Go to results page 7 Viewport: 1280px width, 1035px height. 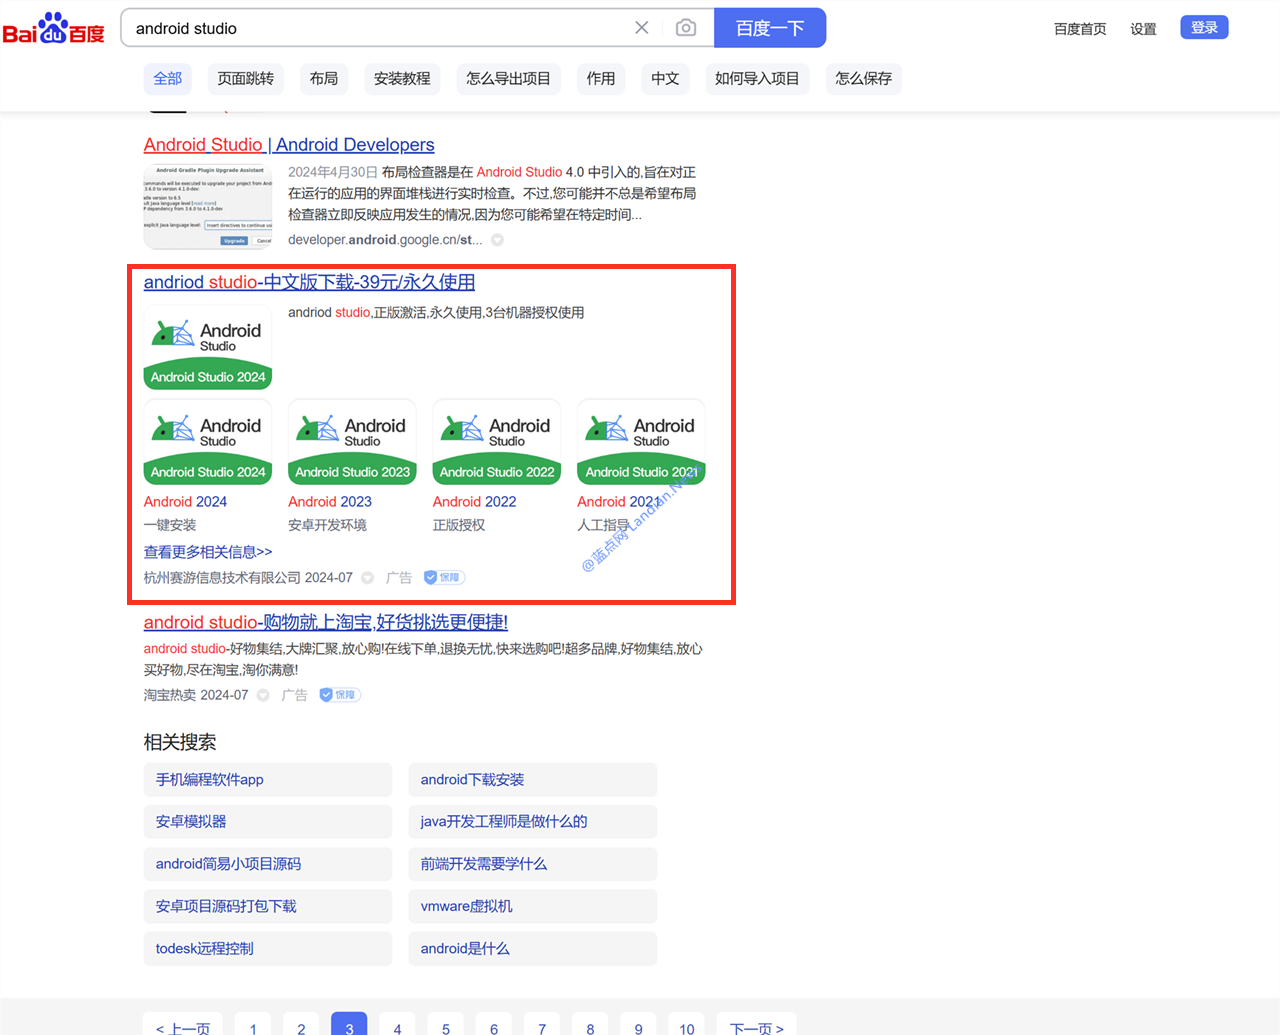click(x=542, y=1024)
